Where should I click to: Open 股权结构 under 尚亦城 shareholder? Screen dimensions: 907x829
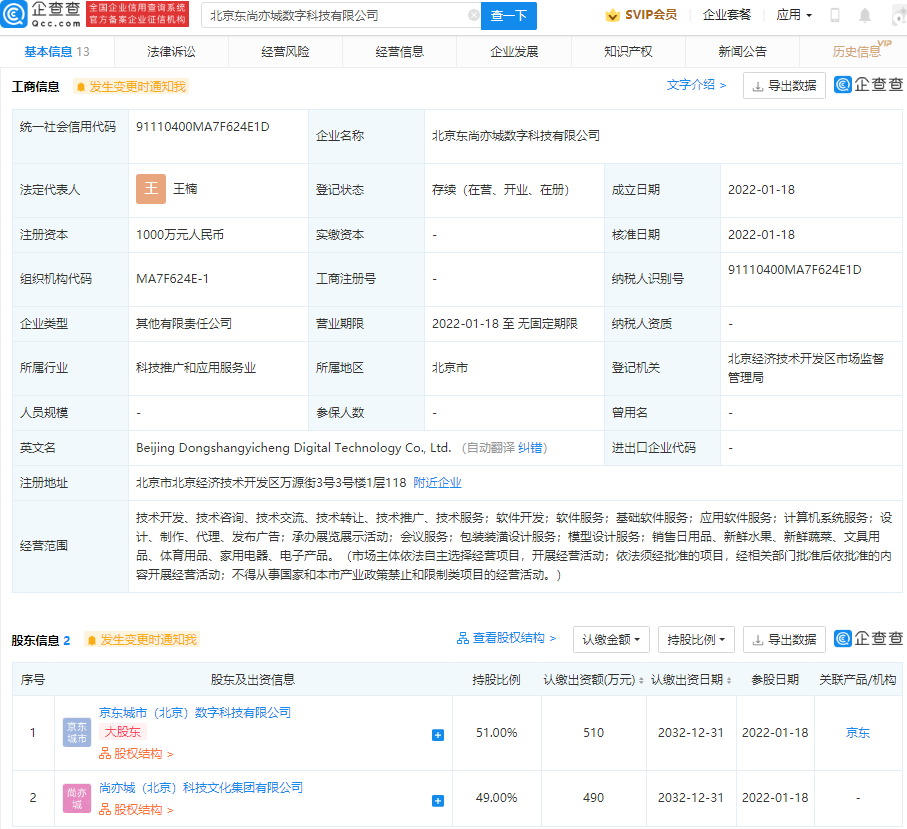(136, 810)
